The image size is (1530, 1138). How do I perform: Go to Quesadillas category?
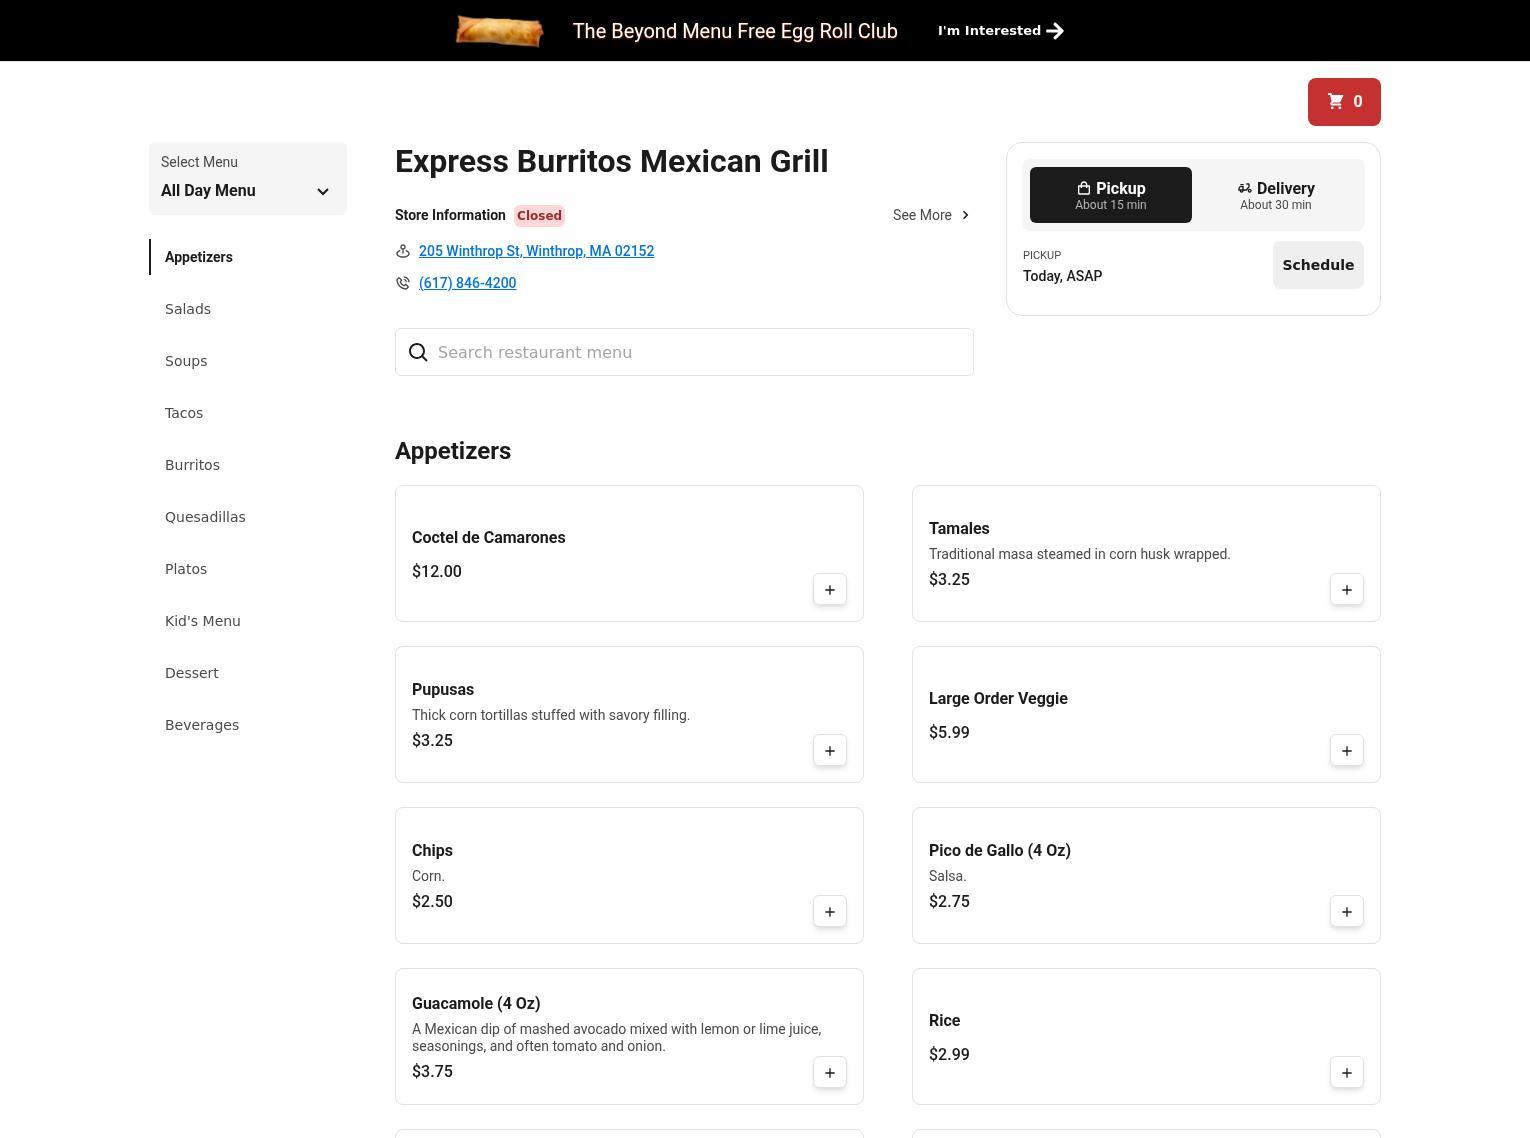205,517
